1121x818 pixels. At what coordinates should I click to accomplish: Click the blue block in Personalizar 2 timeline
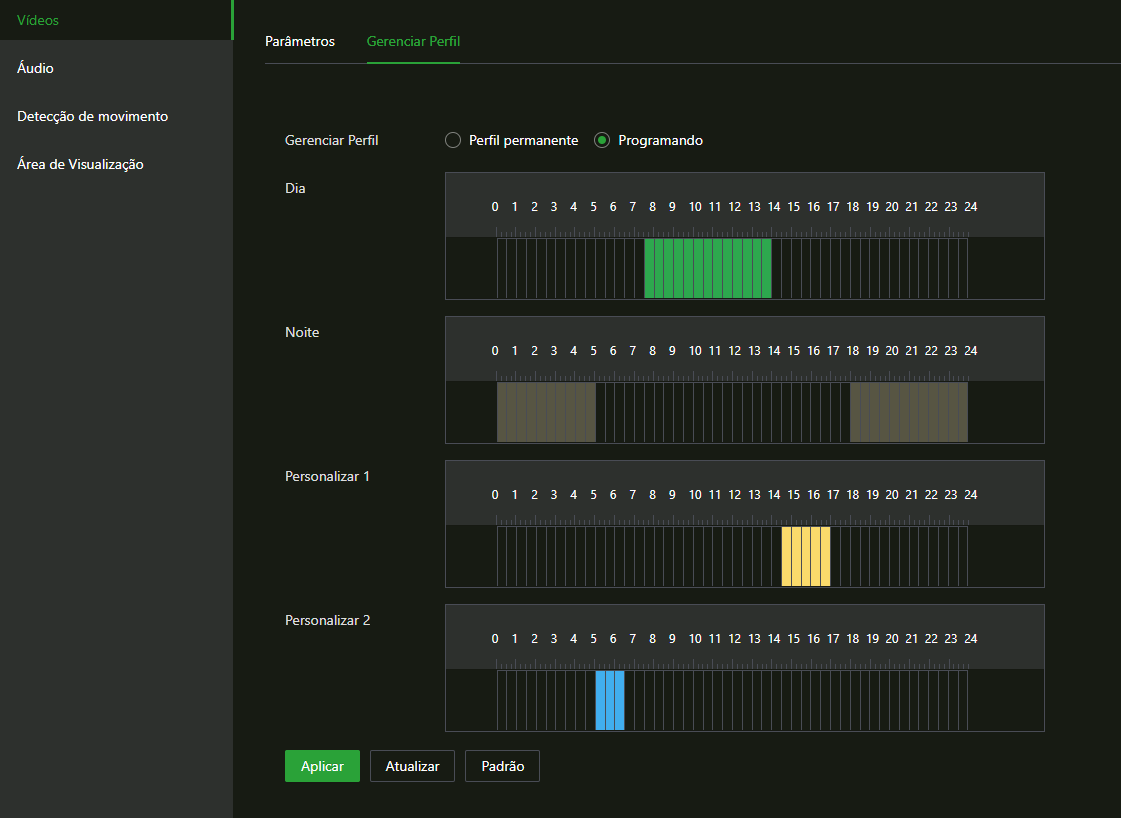click(x=610, y=700)
